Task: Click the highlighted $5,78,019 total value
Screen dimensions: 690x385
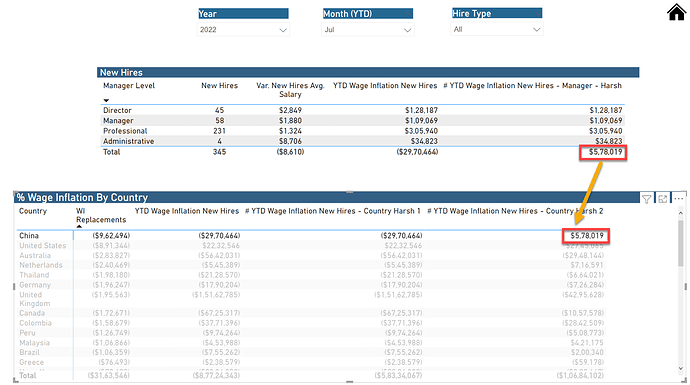Action: pos(603,152)
